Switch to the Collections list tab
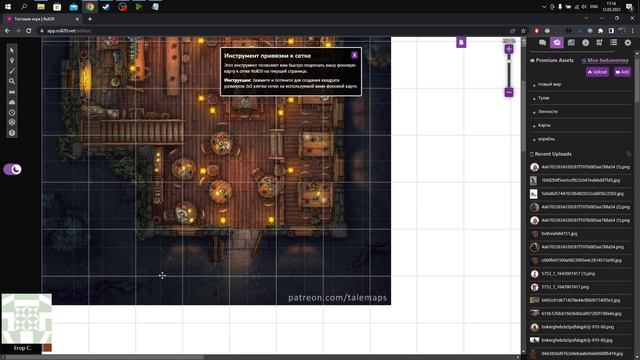The width and height of the screenshot is (640, 360). [x=613, y=42]
